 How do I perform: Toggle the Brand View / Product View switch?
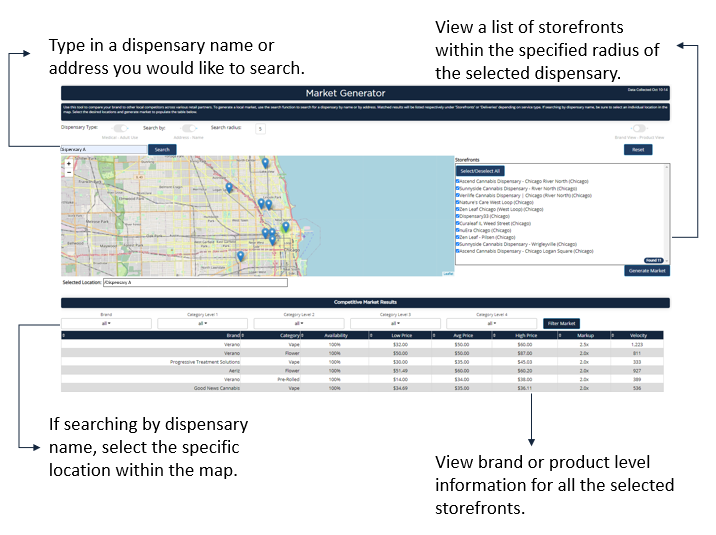click(x=637, y=128)
